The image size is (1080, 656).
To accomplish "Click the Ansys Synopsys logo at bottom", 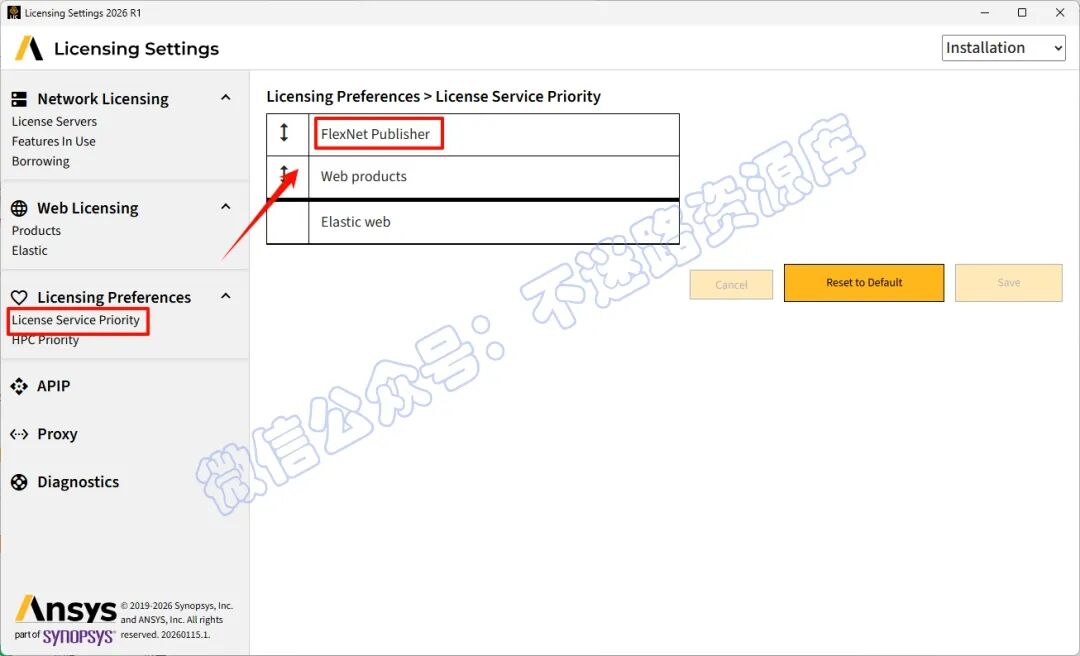I will point(65,619).
